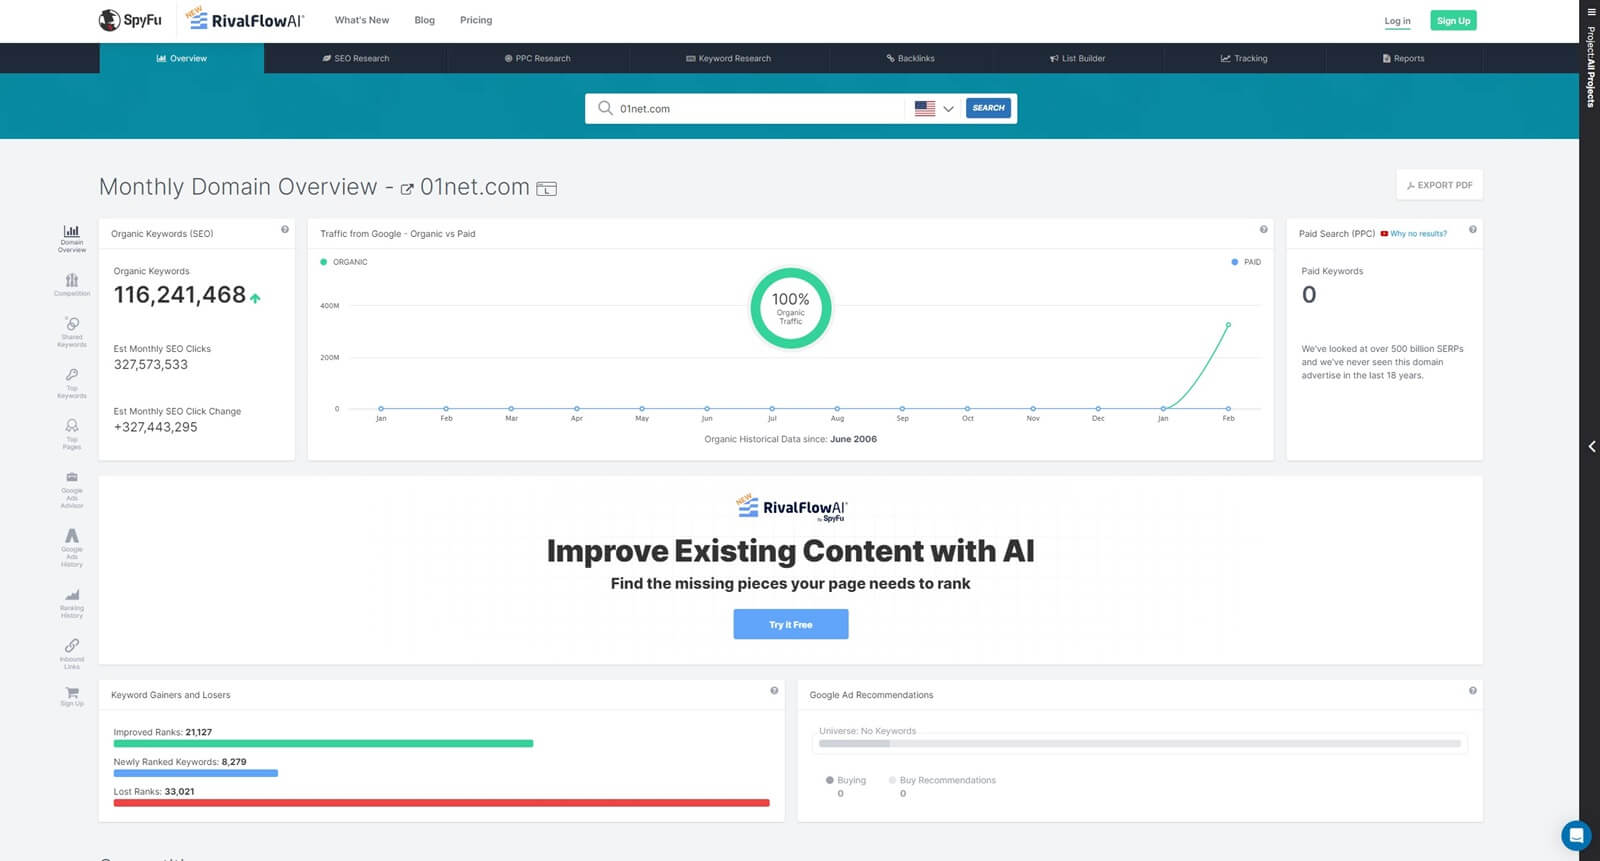
Task: Click the SEARCH button
Action: point(988,108)
